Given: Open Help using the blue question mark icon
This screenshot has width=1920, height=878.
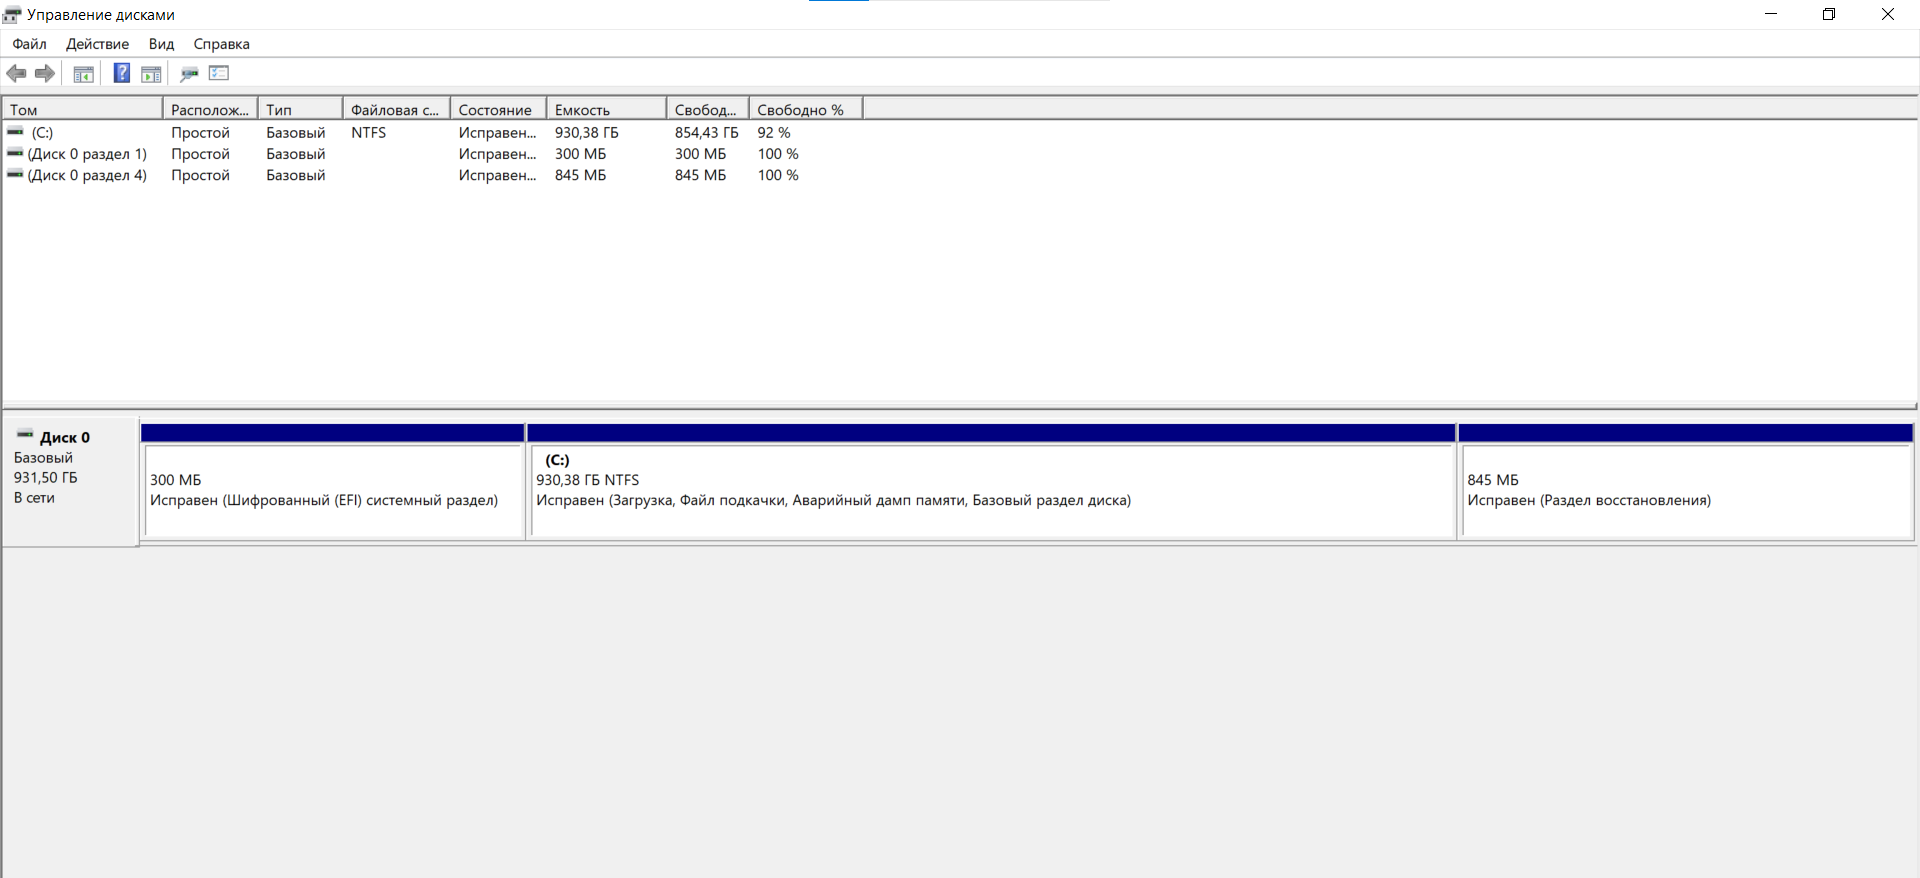Looking at the screenshot, I should coord(122,73).
